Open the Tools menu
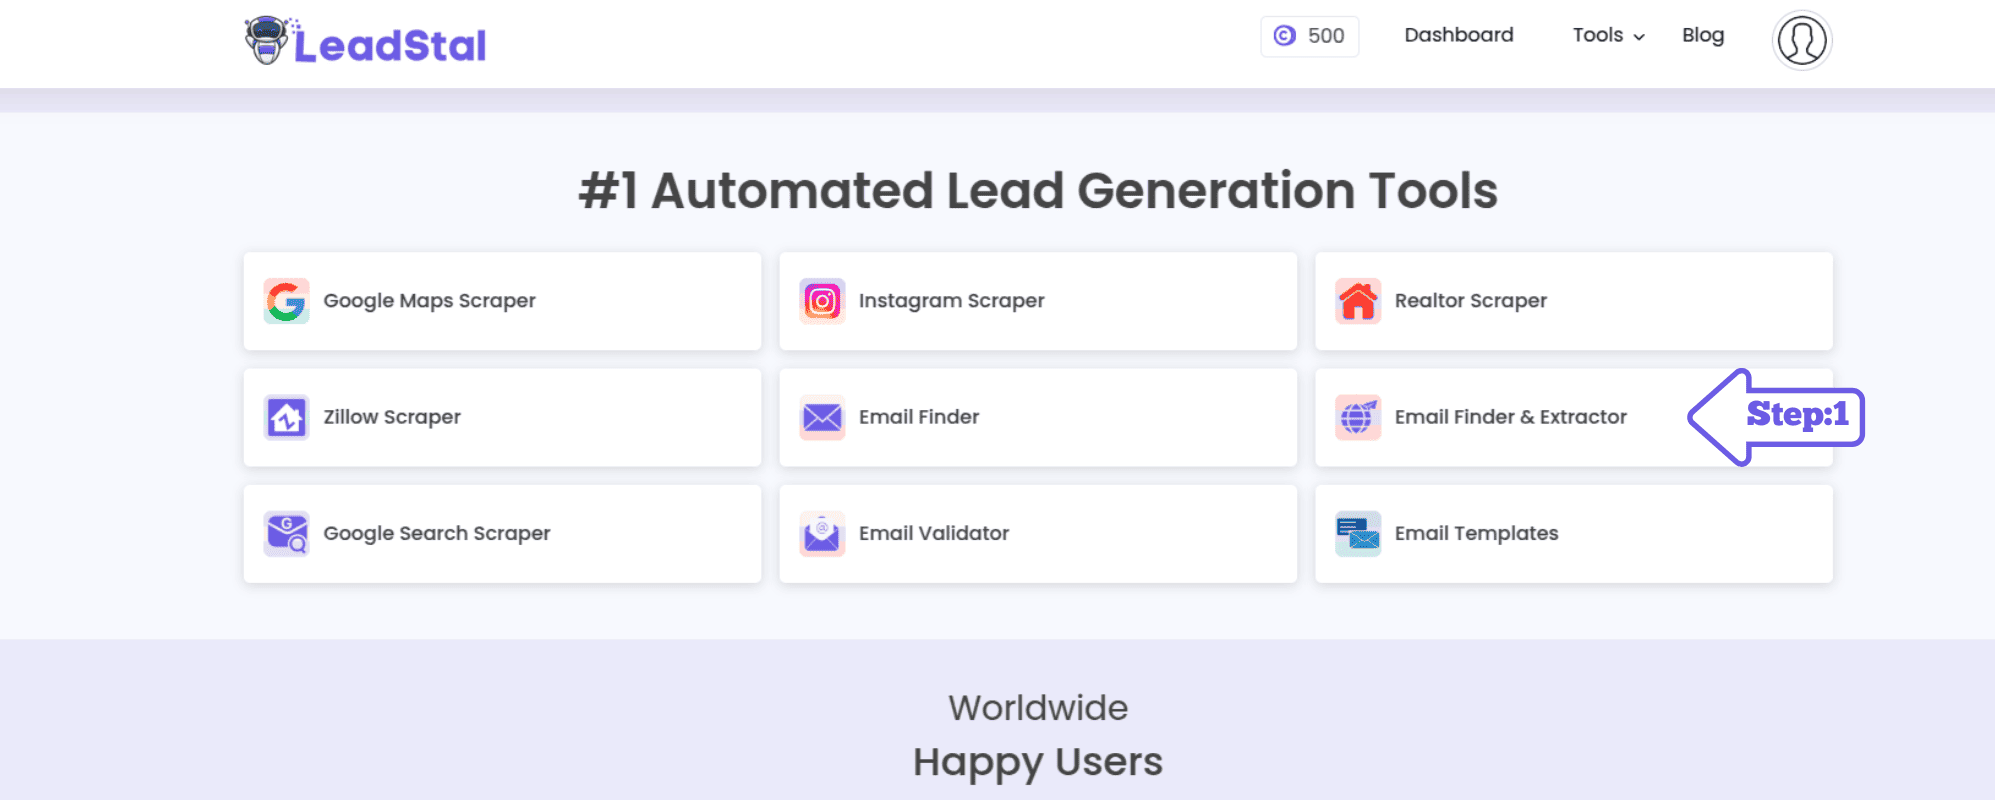1995x800 pixels. [x=1608, y=35]
